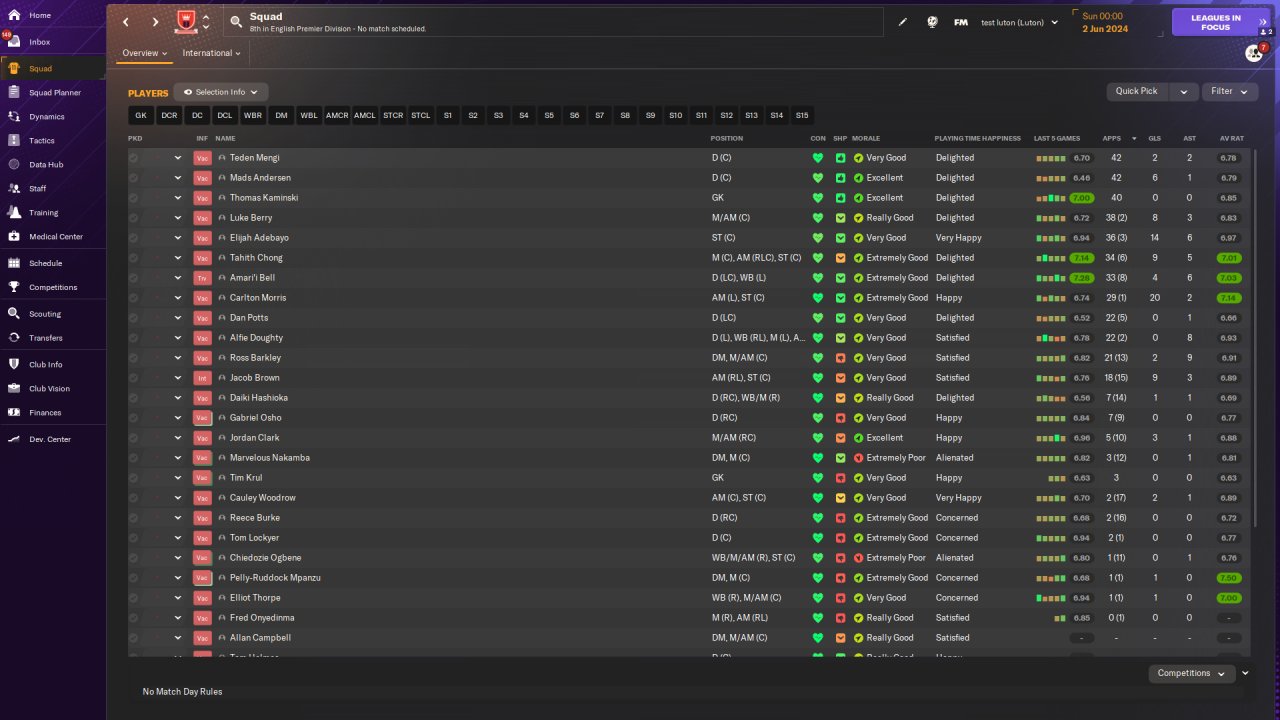Toggle the pick circle for Mads Andersen
1280x720 pixels.
[x=134, y=178]
